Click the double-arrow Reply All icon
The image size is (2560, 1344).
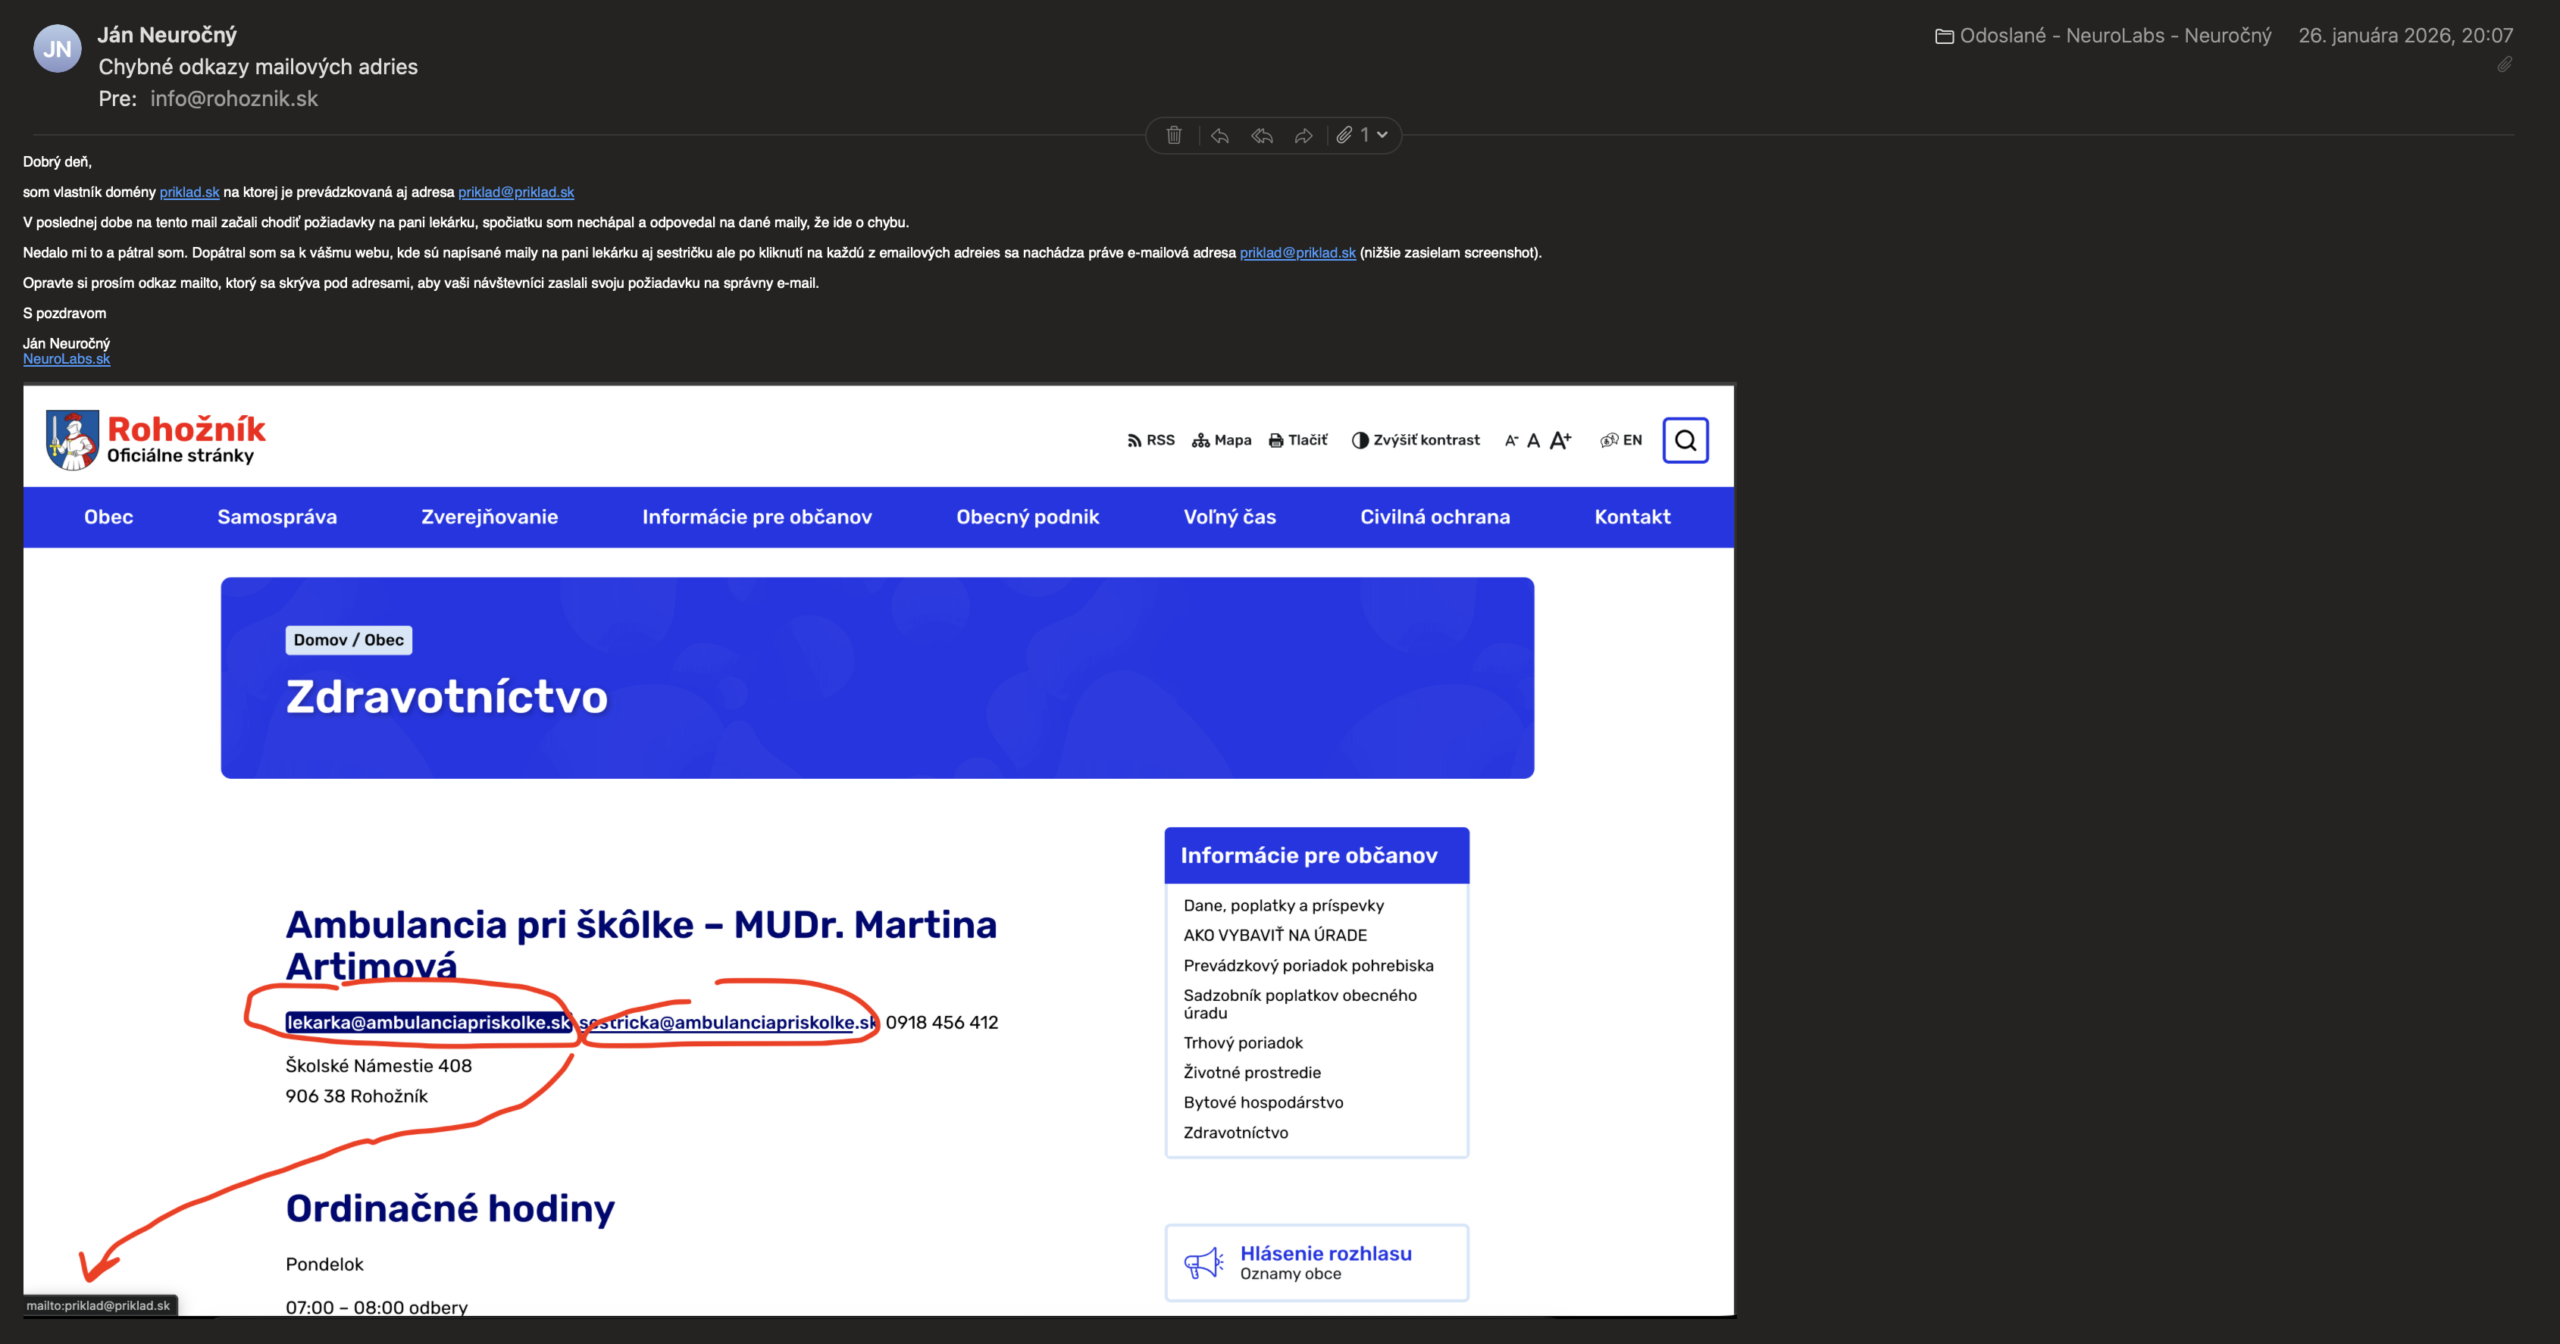tap(1262, 135)
